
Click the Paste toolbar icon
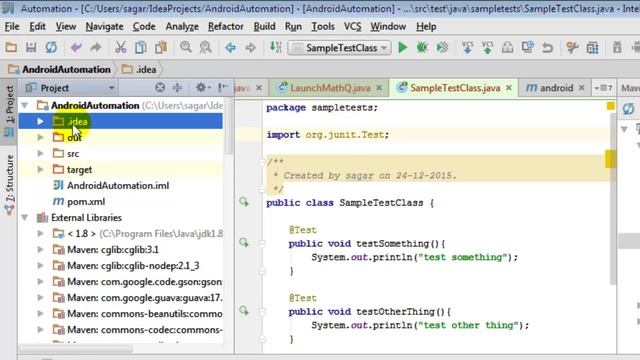[161, 48]
